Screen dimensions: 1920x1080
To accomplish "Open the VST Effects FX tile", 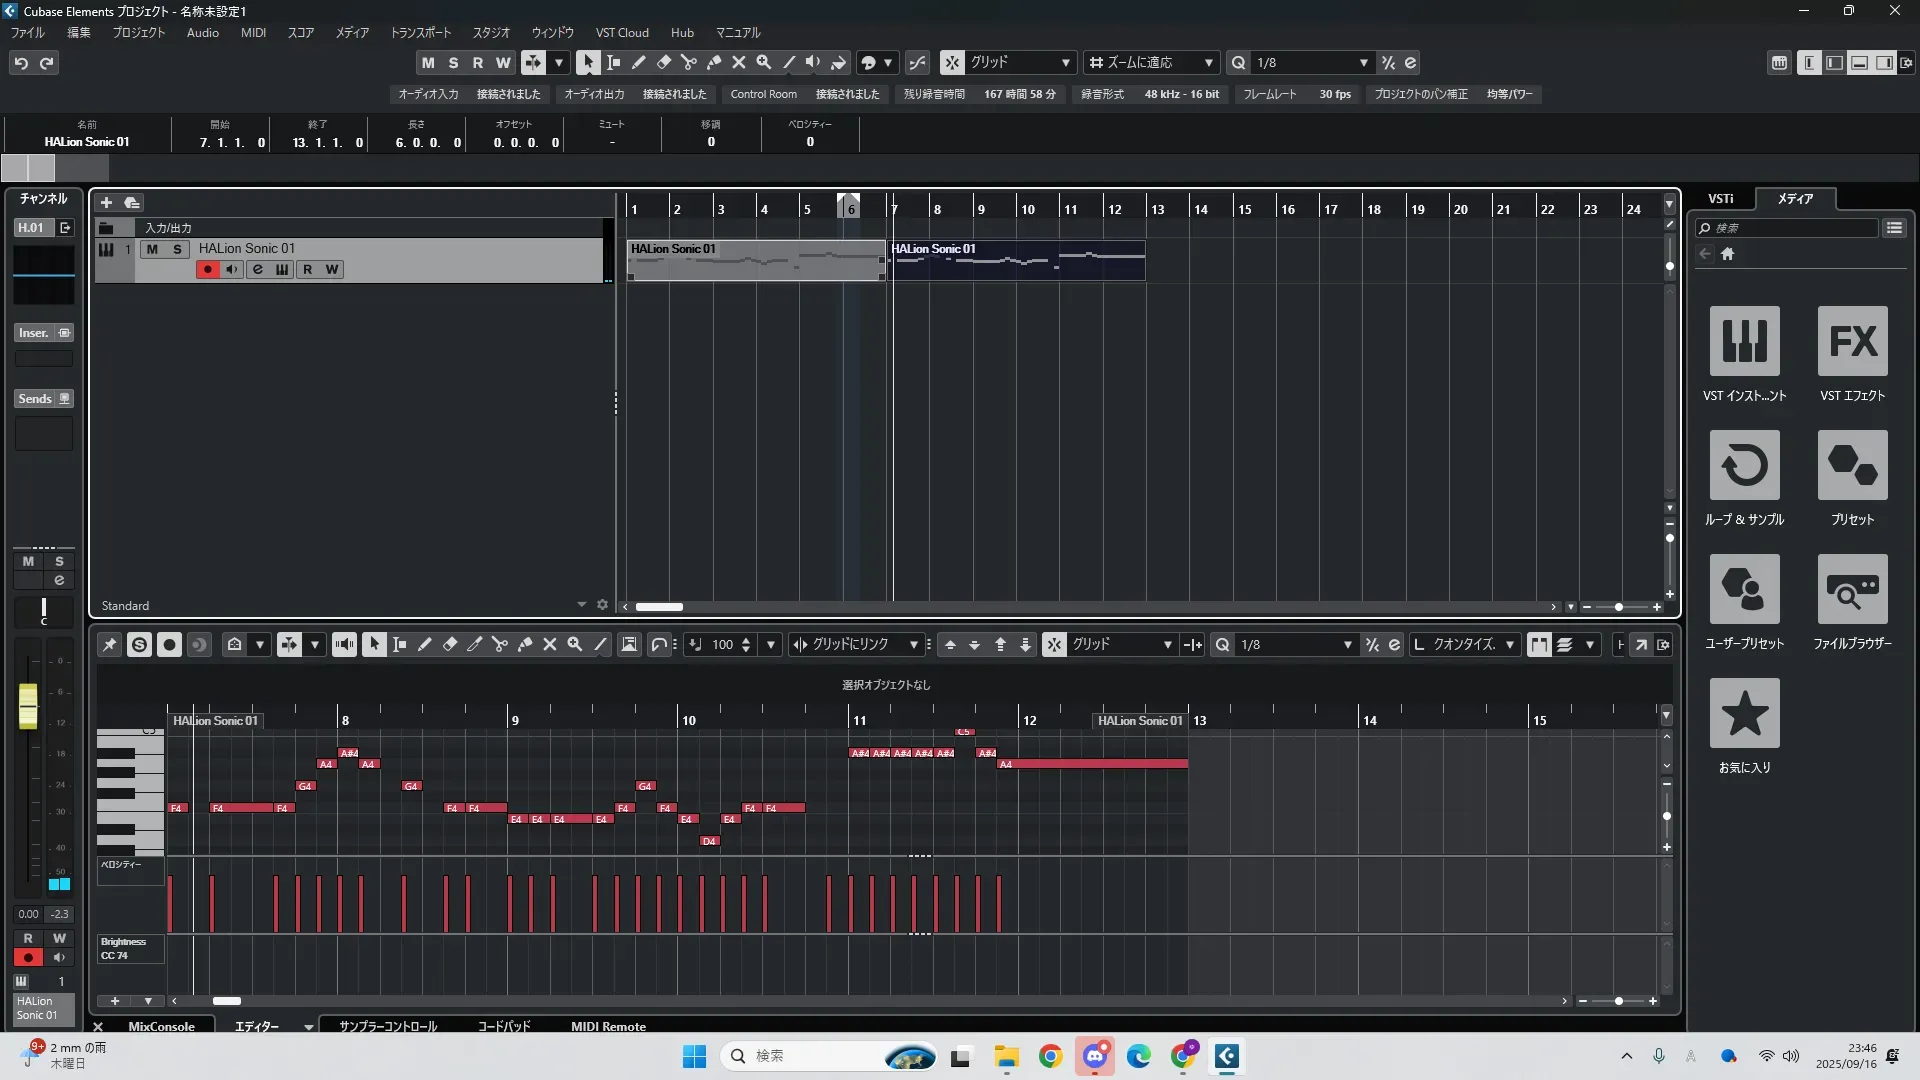I will [1852, 341].
